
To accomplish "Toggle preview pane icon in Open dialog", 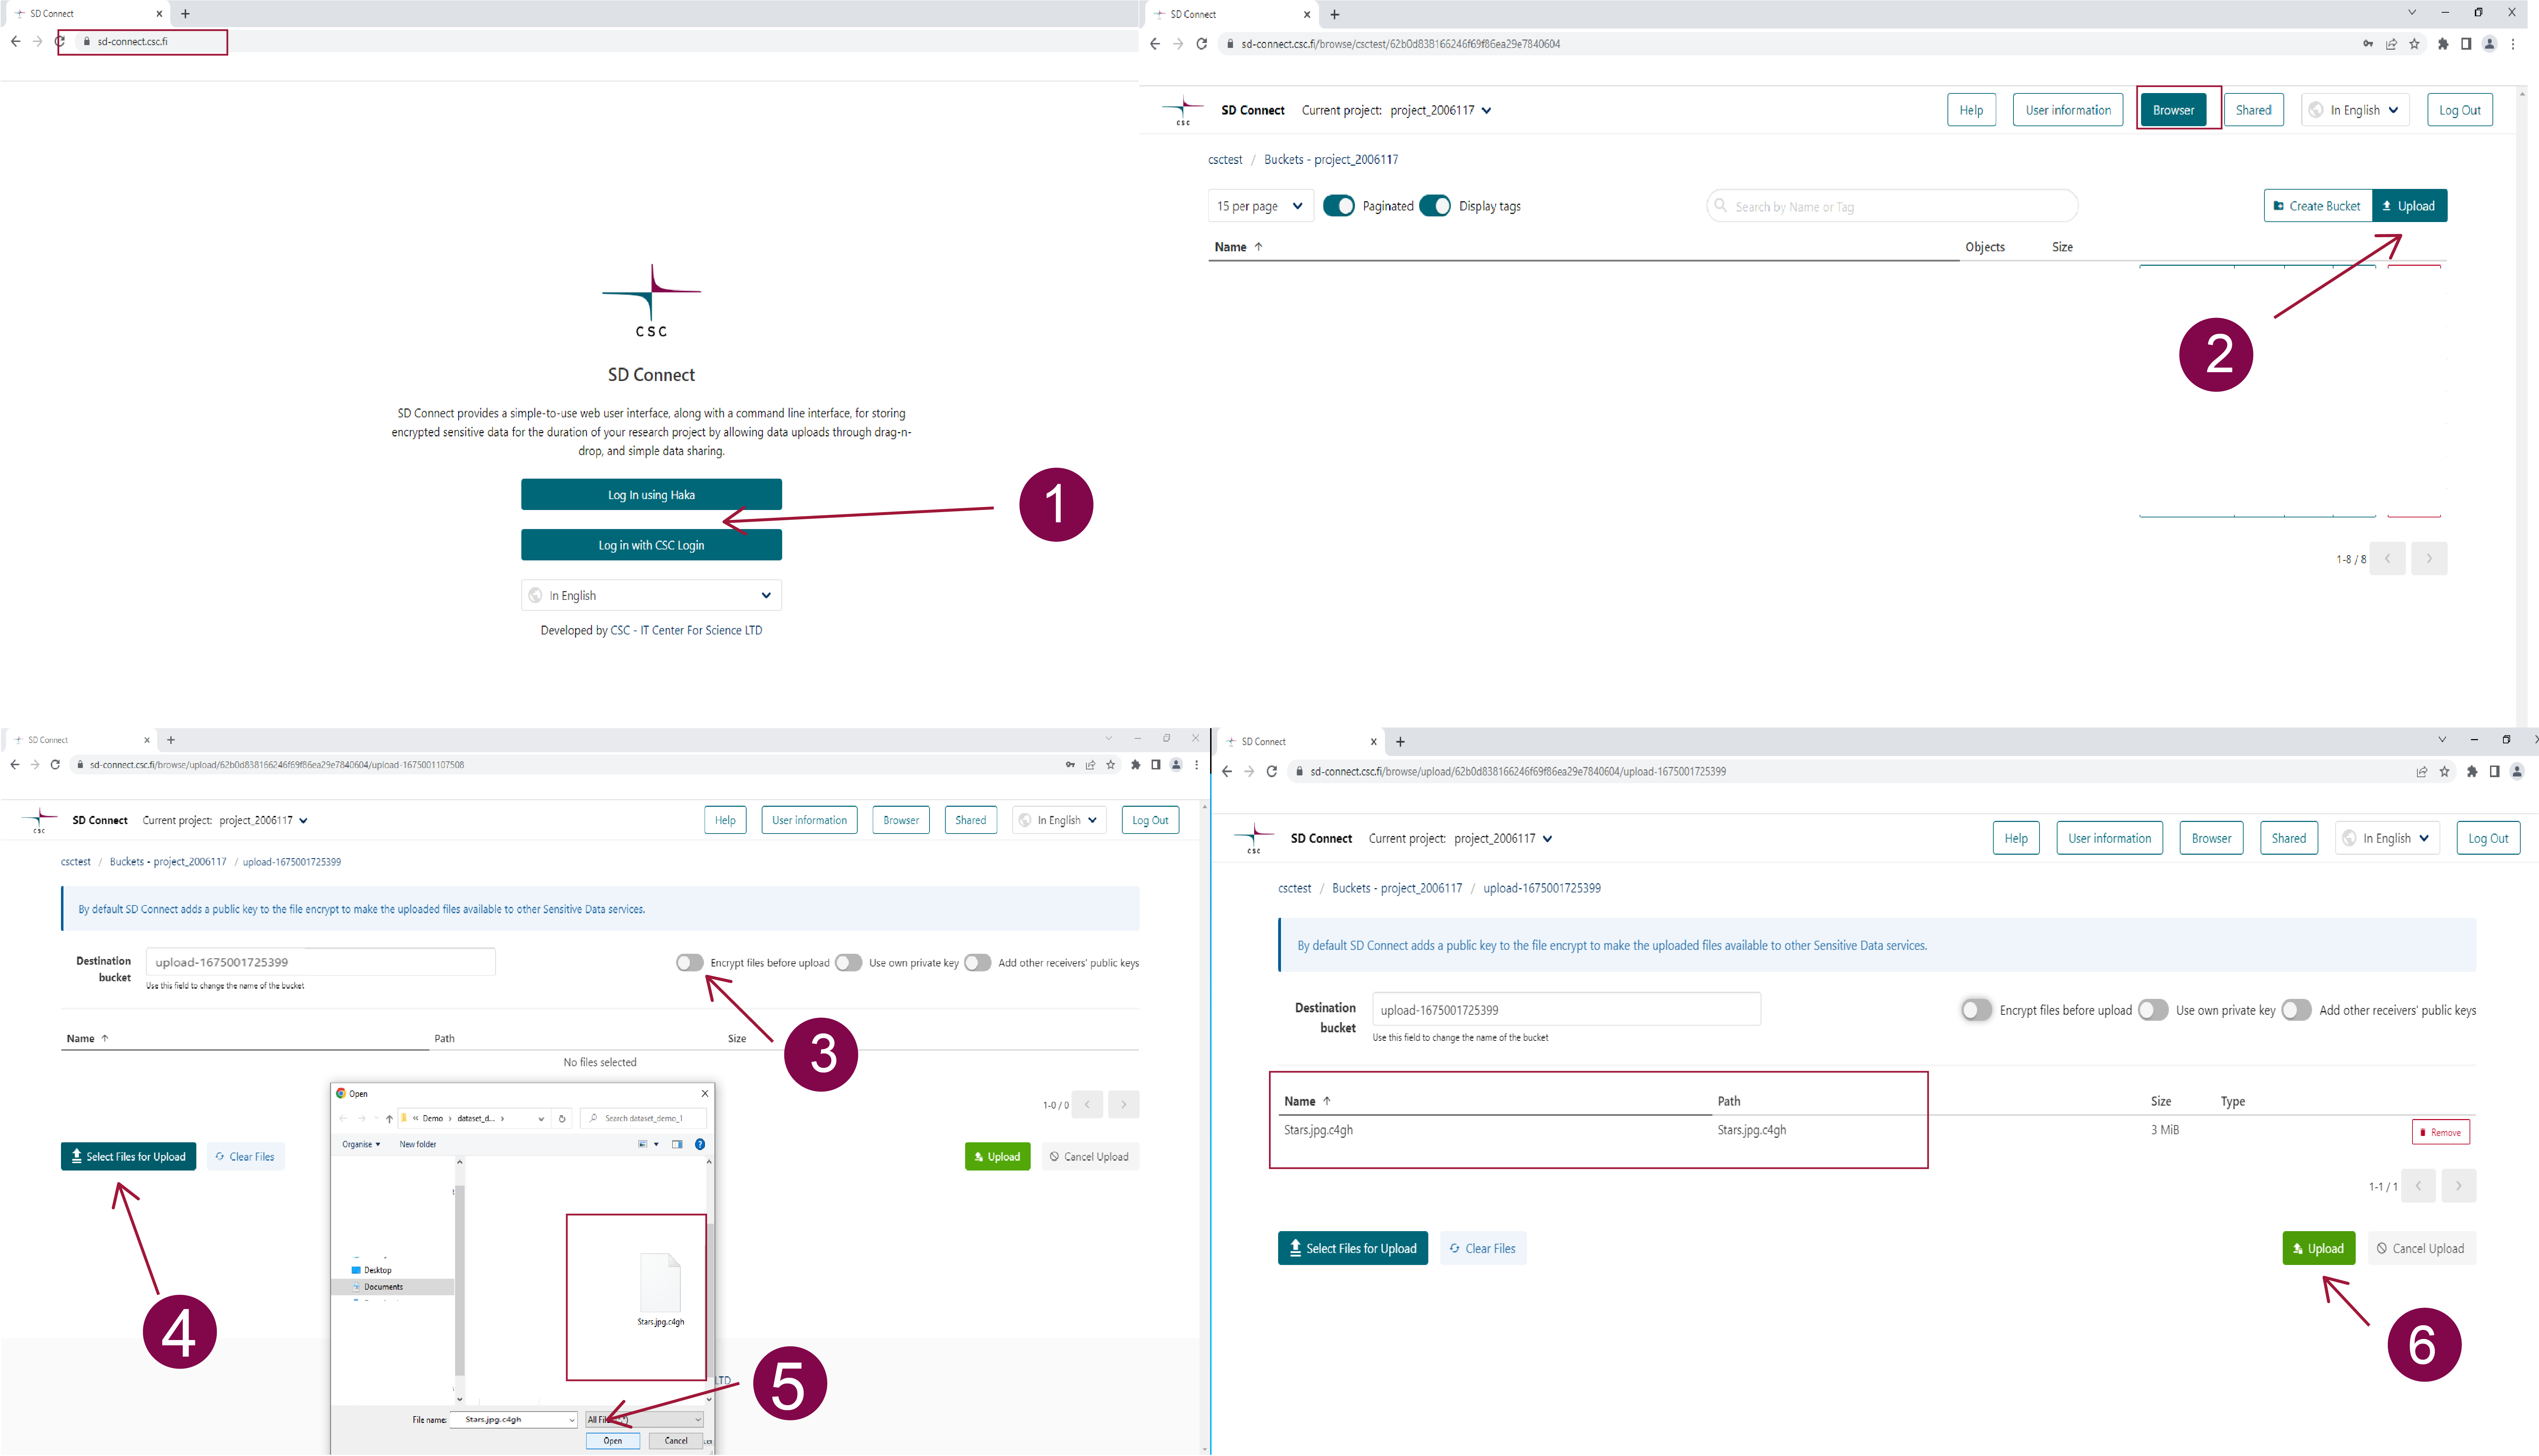I will pos(677,1144).
